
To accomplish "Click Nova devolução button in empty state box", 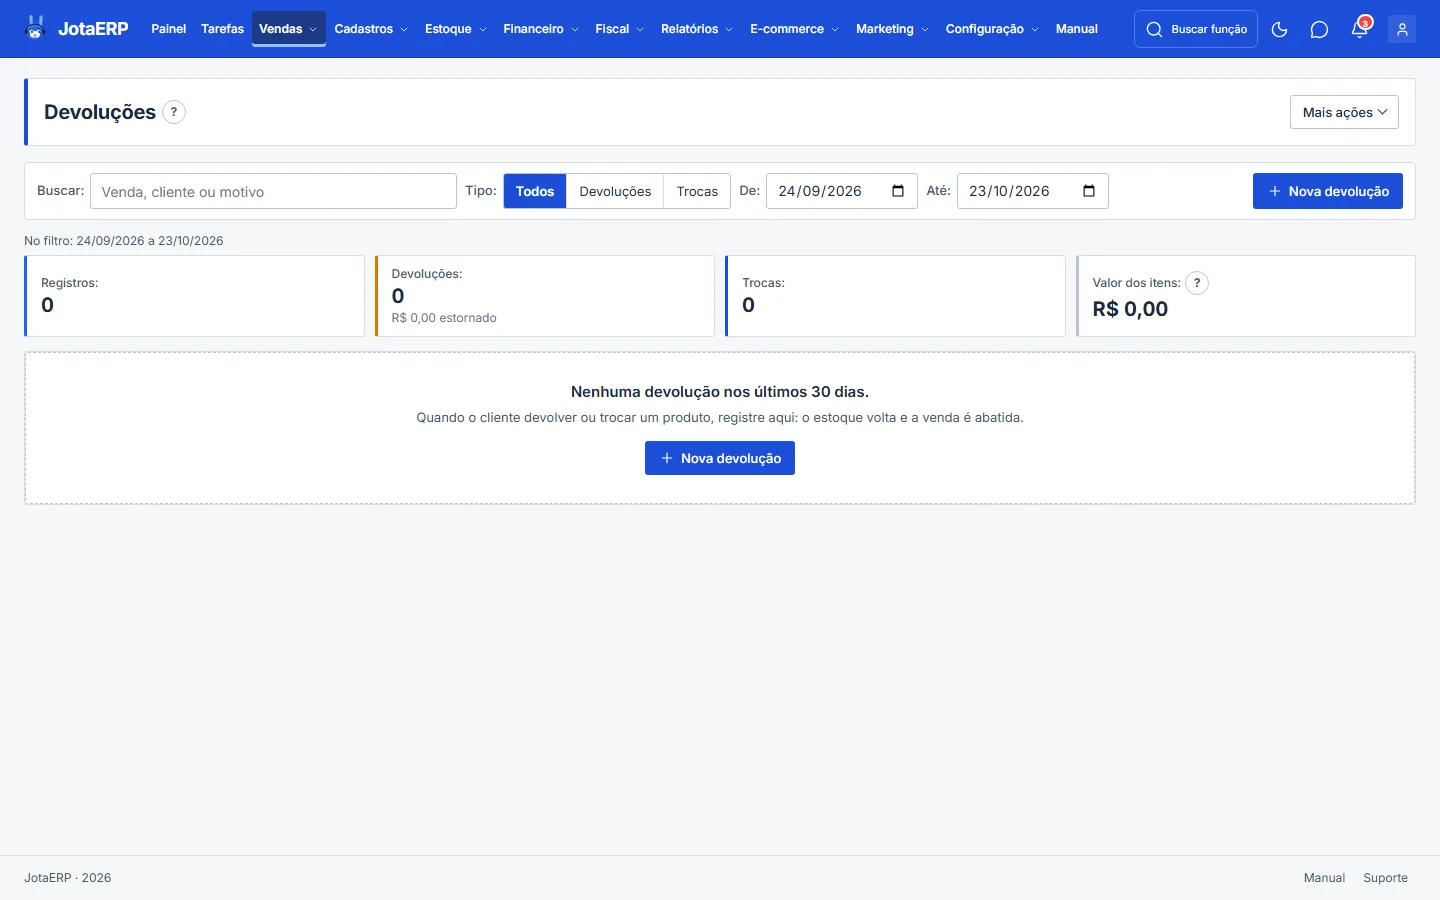I will point(720,458).
